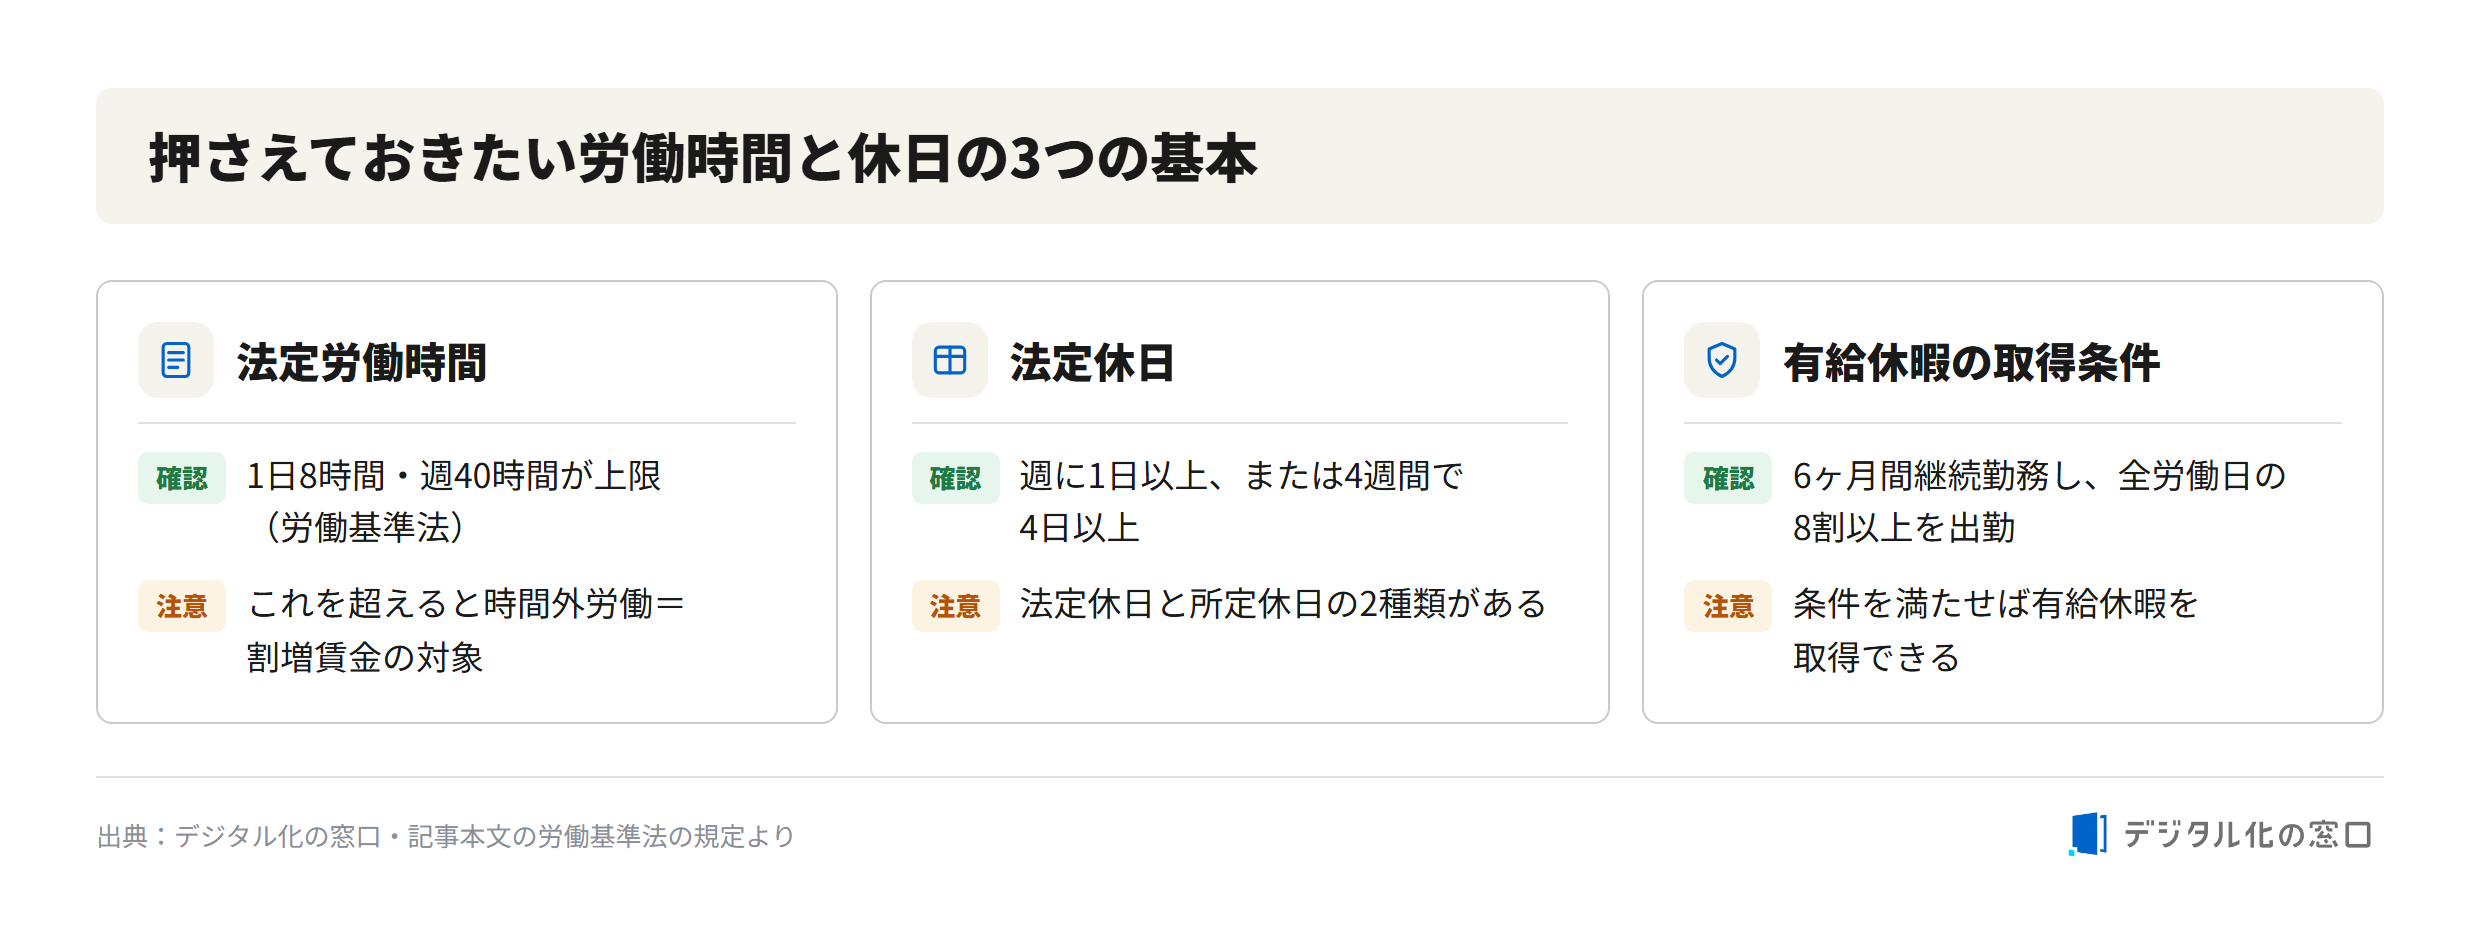
Task: Click the document icon beside 法定労働時間
Action: (176, 360)
